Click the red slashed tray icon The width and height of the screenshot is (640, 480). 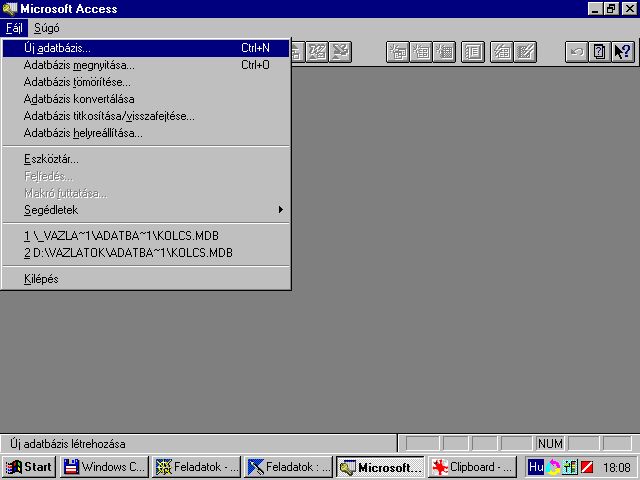point(587,467)
